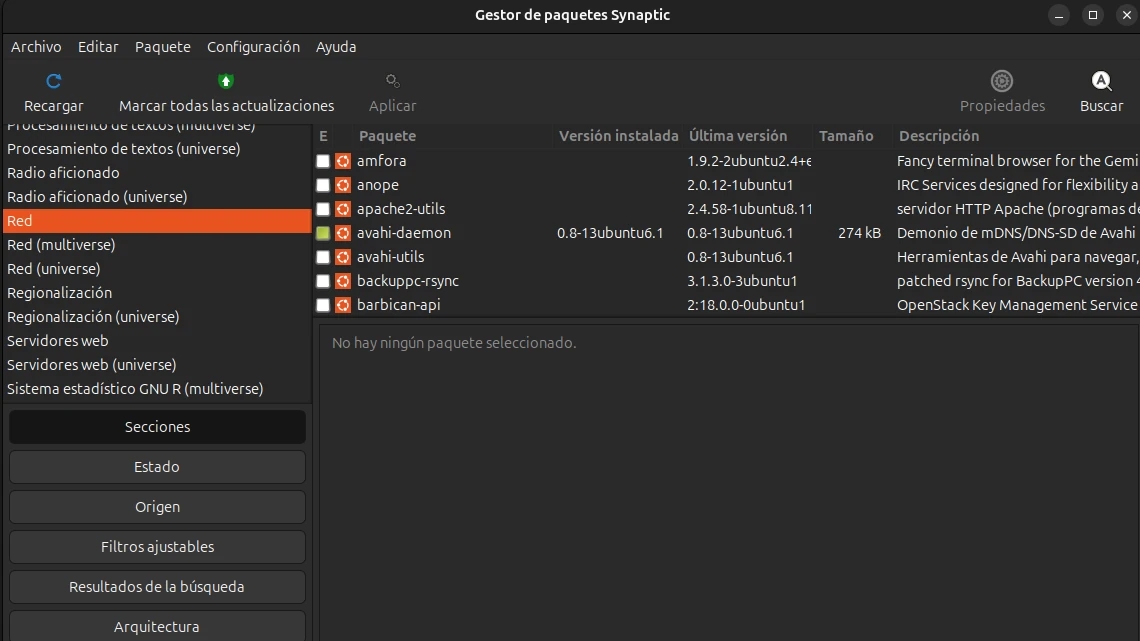The width and height of the screenshot is (1140, 641).
Task: Click the Ubuntu icon next to anope
Action: 343,184
